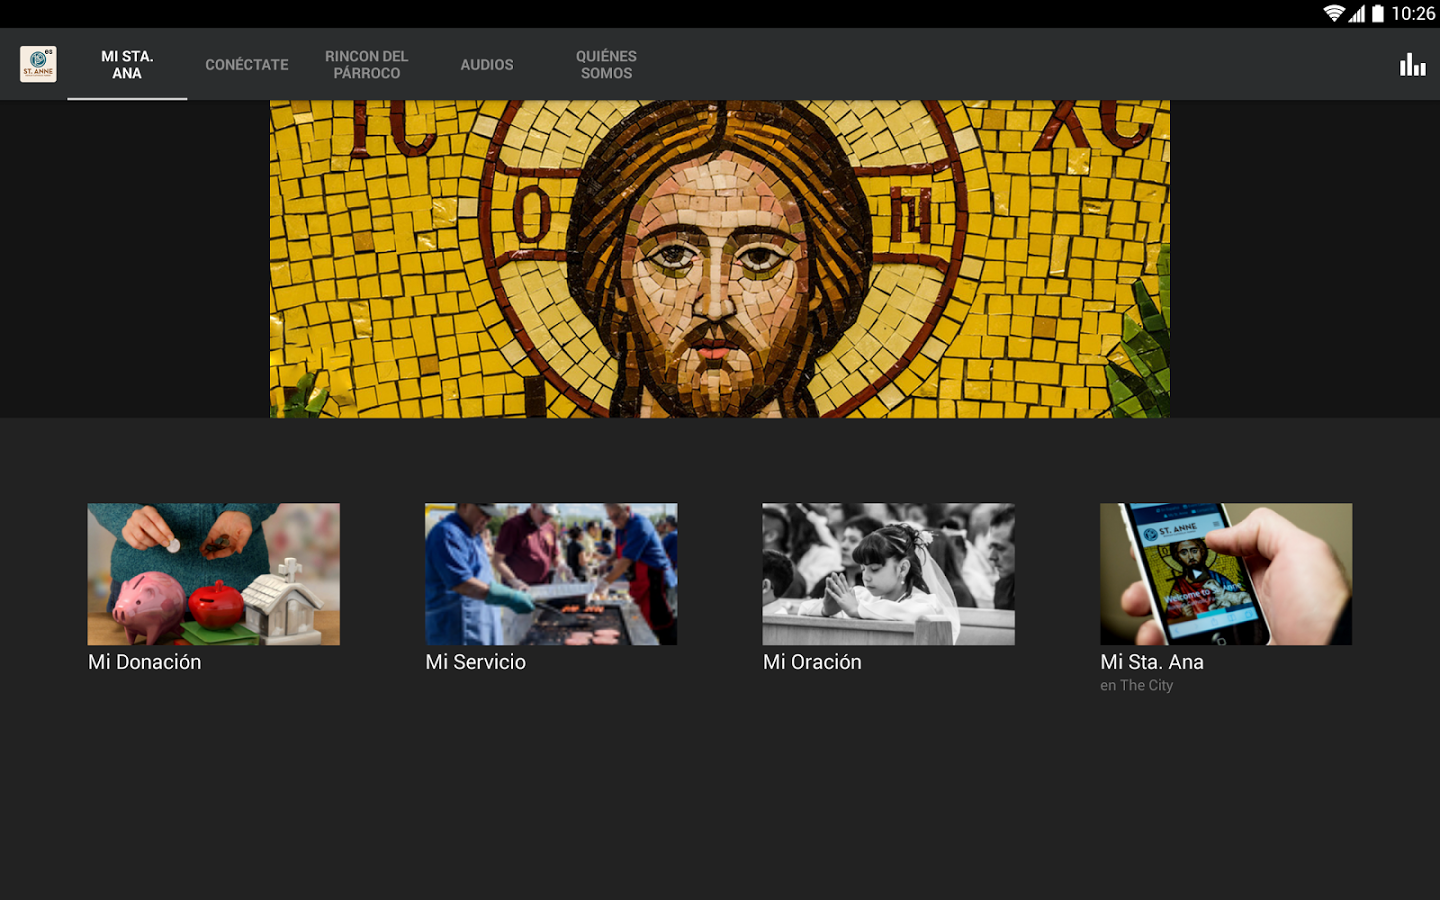Click the 'en The City' subtitle

pos(1137,686)
